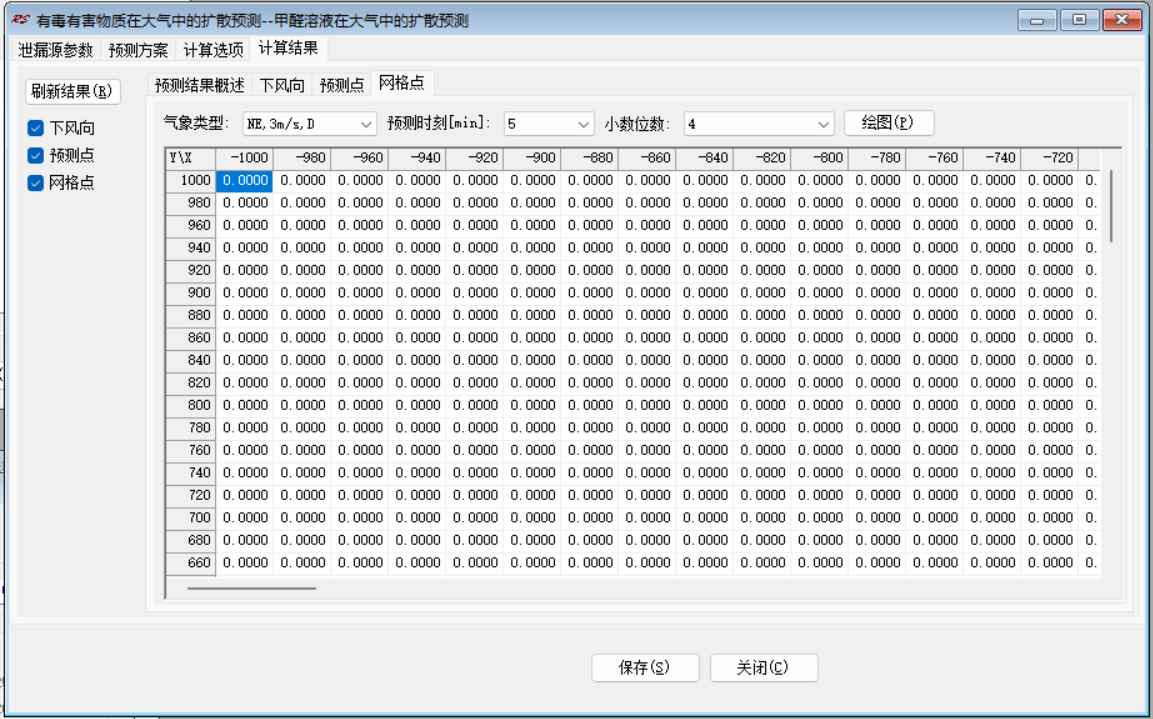Click the Y\X corner header cell
Screen dimensions: 1153x719
190,158
